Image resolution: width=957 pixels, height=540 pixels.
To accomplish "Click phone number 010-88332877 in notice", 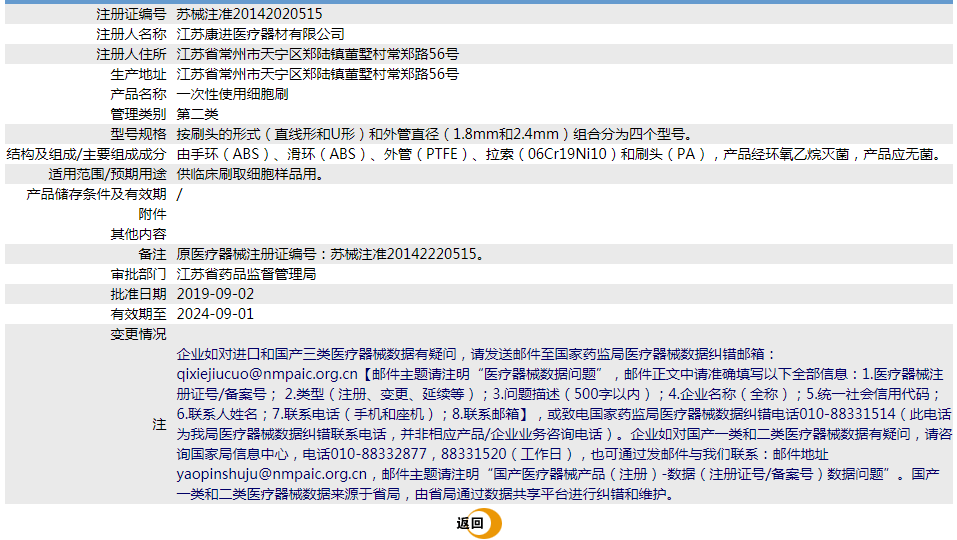I will coord(378,455).
